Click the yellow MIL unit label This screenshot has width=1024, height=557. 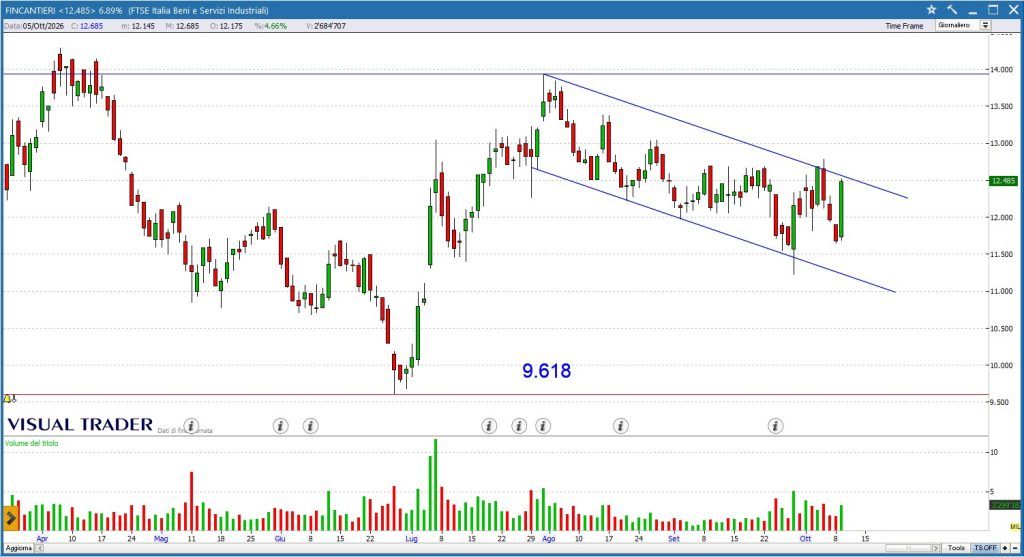1014,526
